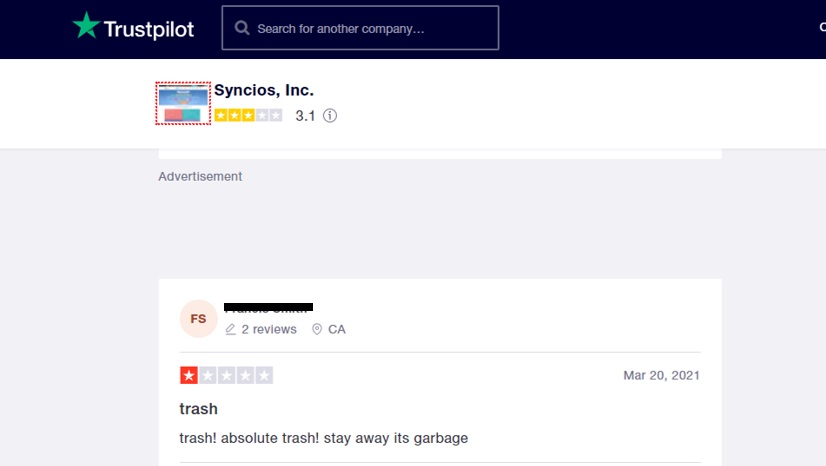
Task: Open the FS reviewer avatar
Action: [198, 319]
